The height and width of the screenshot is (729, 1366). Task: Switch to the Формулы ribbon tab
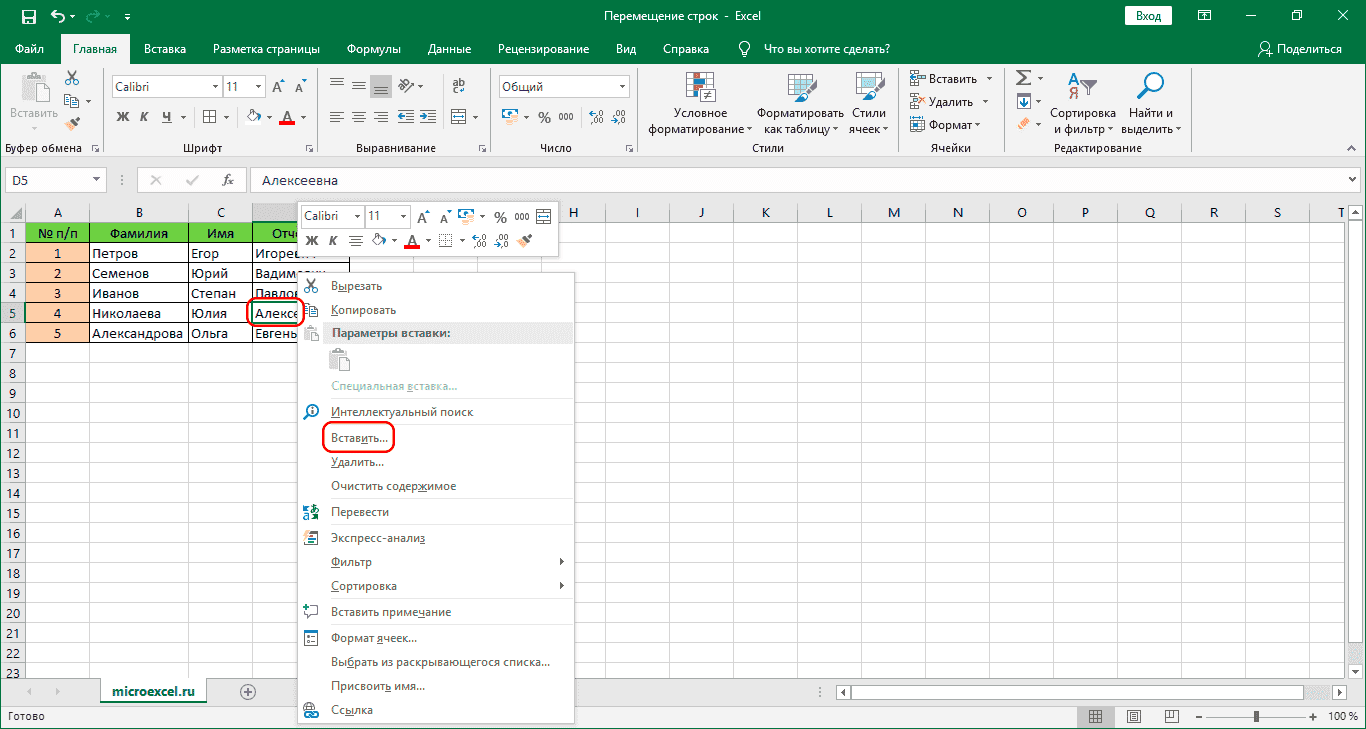373,49
